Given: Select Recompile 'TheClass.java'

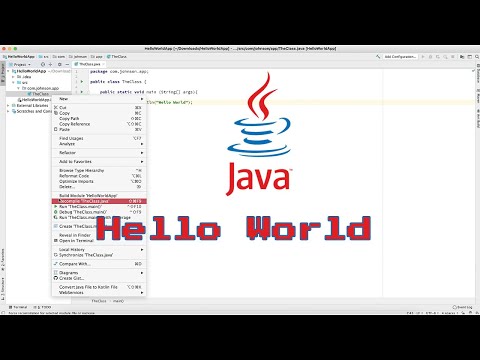Looking at the screenshot, I should pos(99,201).
